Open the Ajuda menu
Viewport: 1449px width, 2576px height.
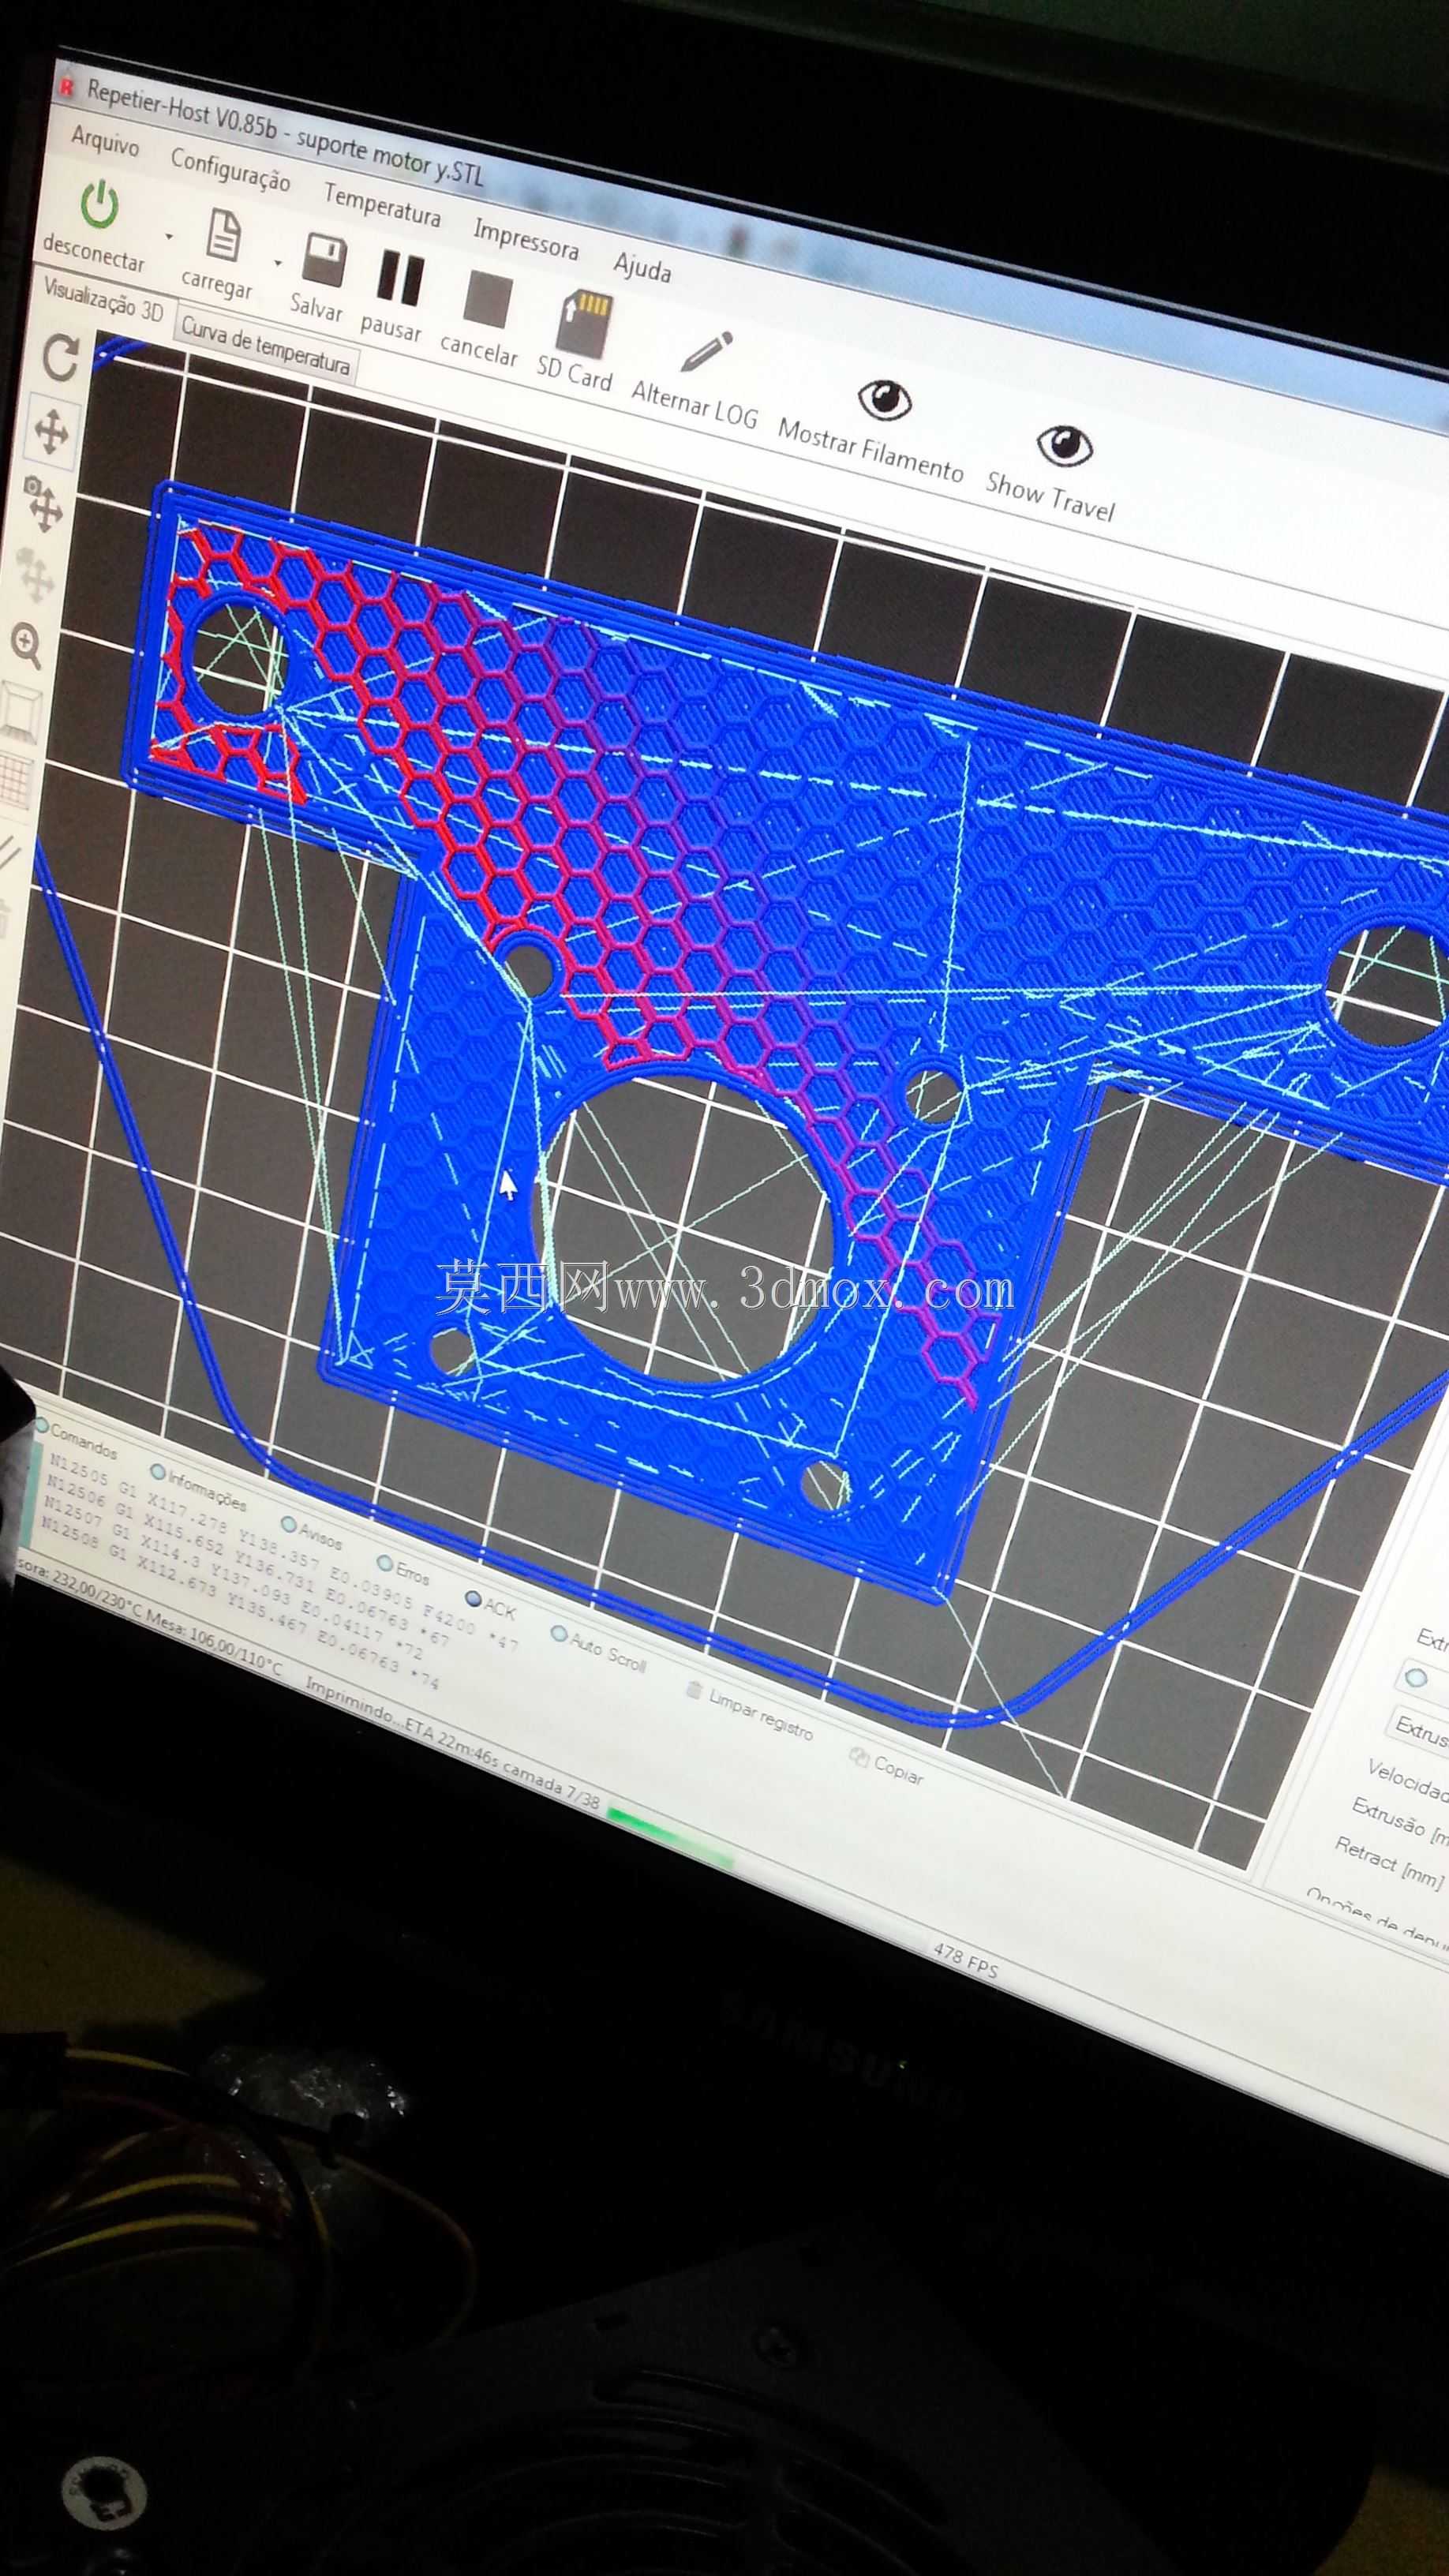[642, 266]
